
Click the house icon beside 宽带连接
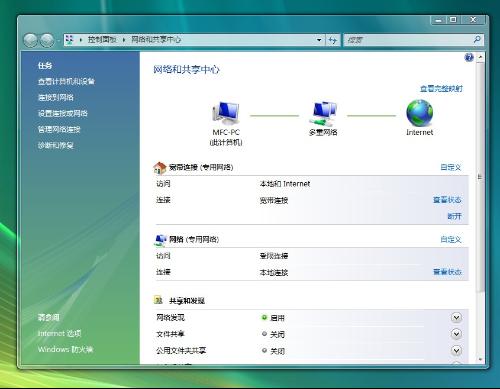(160, 167)
